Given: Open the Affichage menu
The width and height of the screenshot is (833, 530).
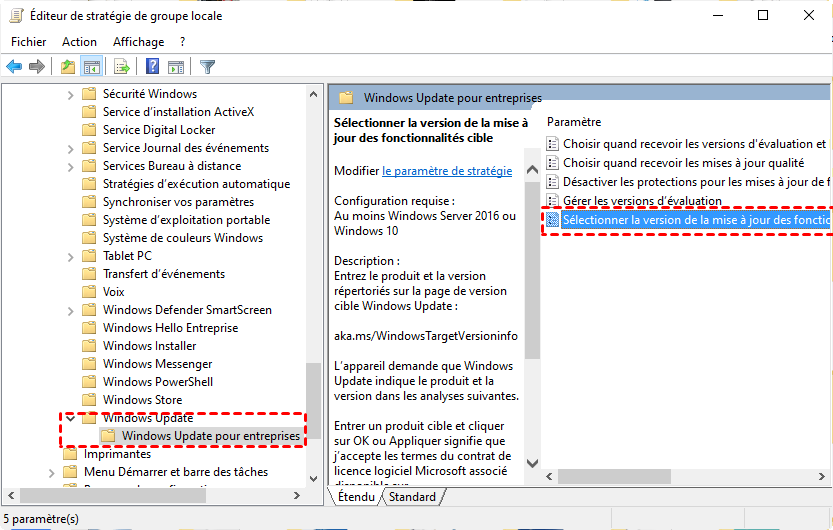Looking at the screenshot, I should tap(138, 42).
